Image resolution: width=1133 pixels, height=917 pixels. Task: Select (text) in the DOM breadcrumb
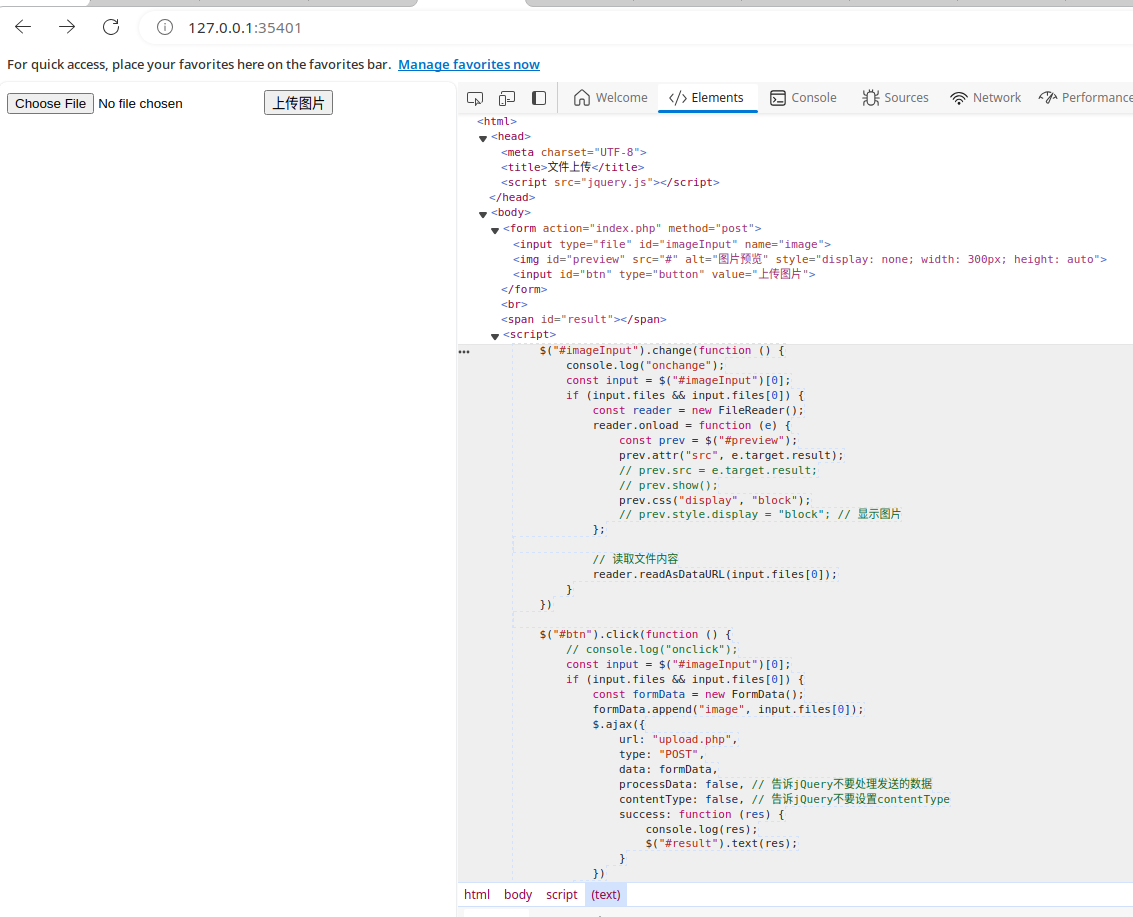pos(606,895)
